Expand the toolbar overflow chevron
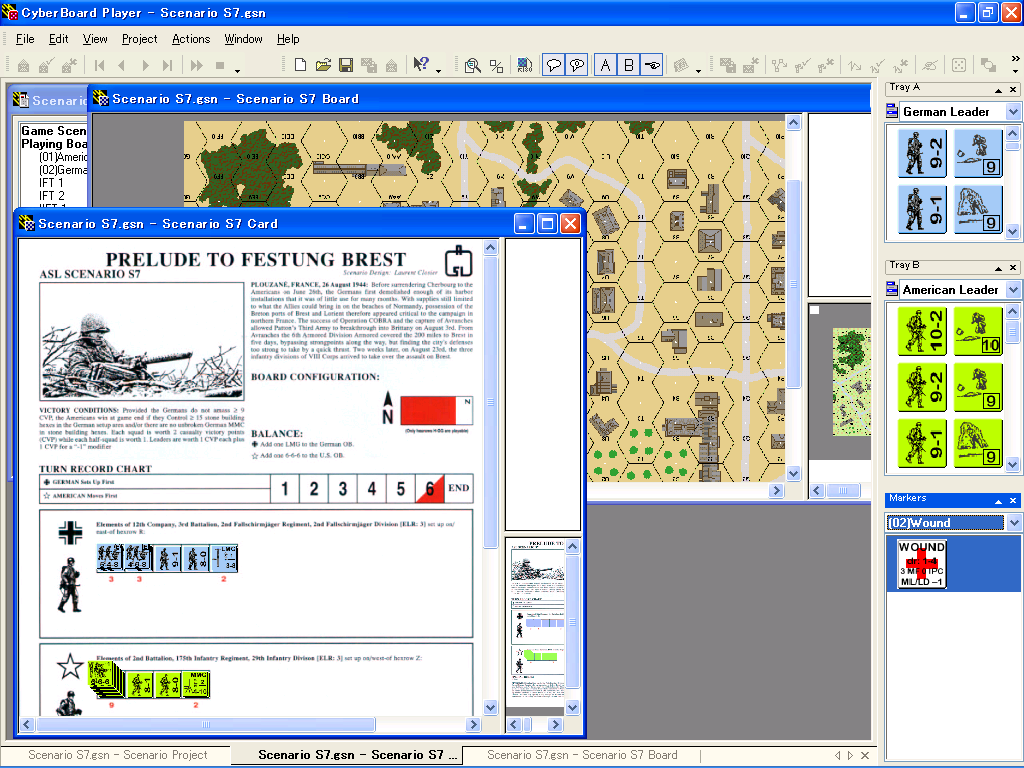 click(1015, 59)
